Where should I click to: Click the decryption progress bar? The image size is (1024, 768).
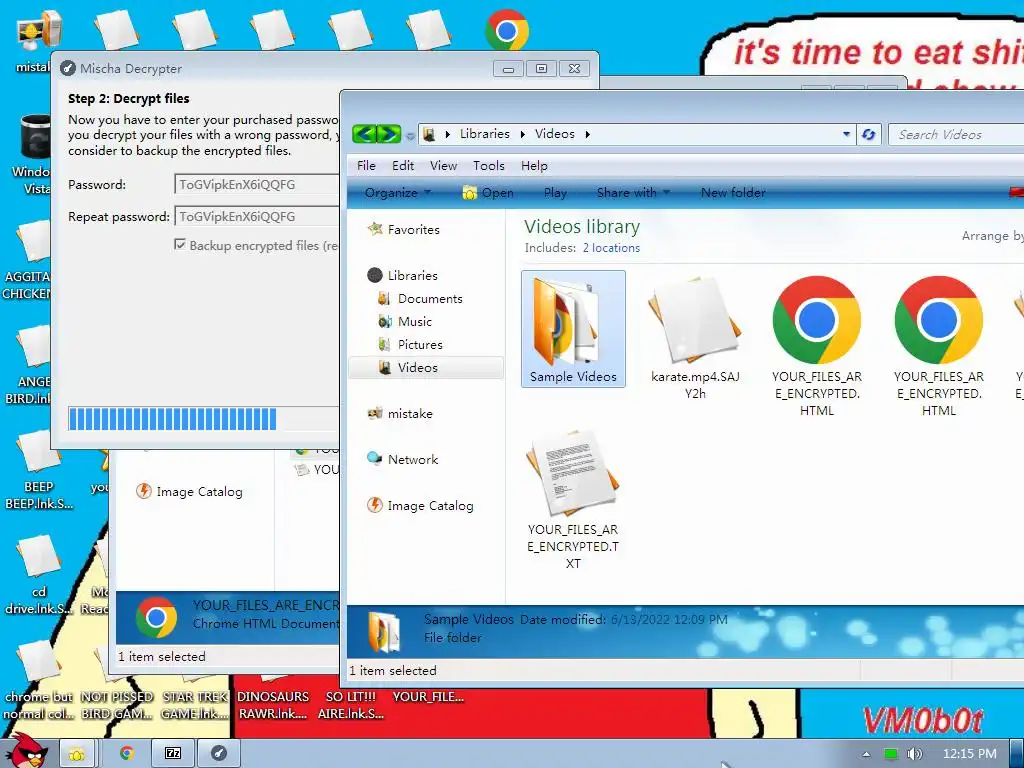coord(204,419)
